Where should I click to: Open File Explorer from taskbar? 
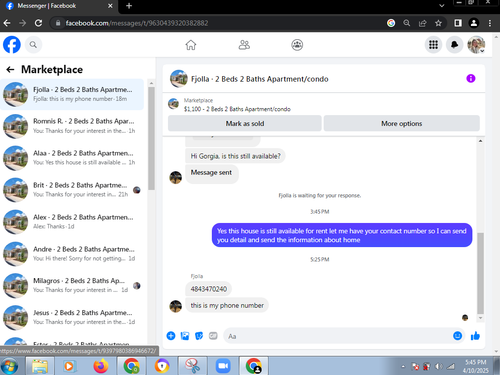(x=40, y=366)
